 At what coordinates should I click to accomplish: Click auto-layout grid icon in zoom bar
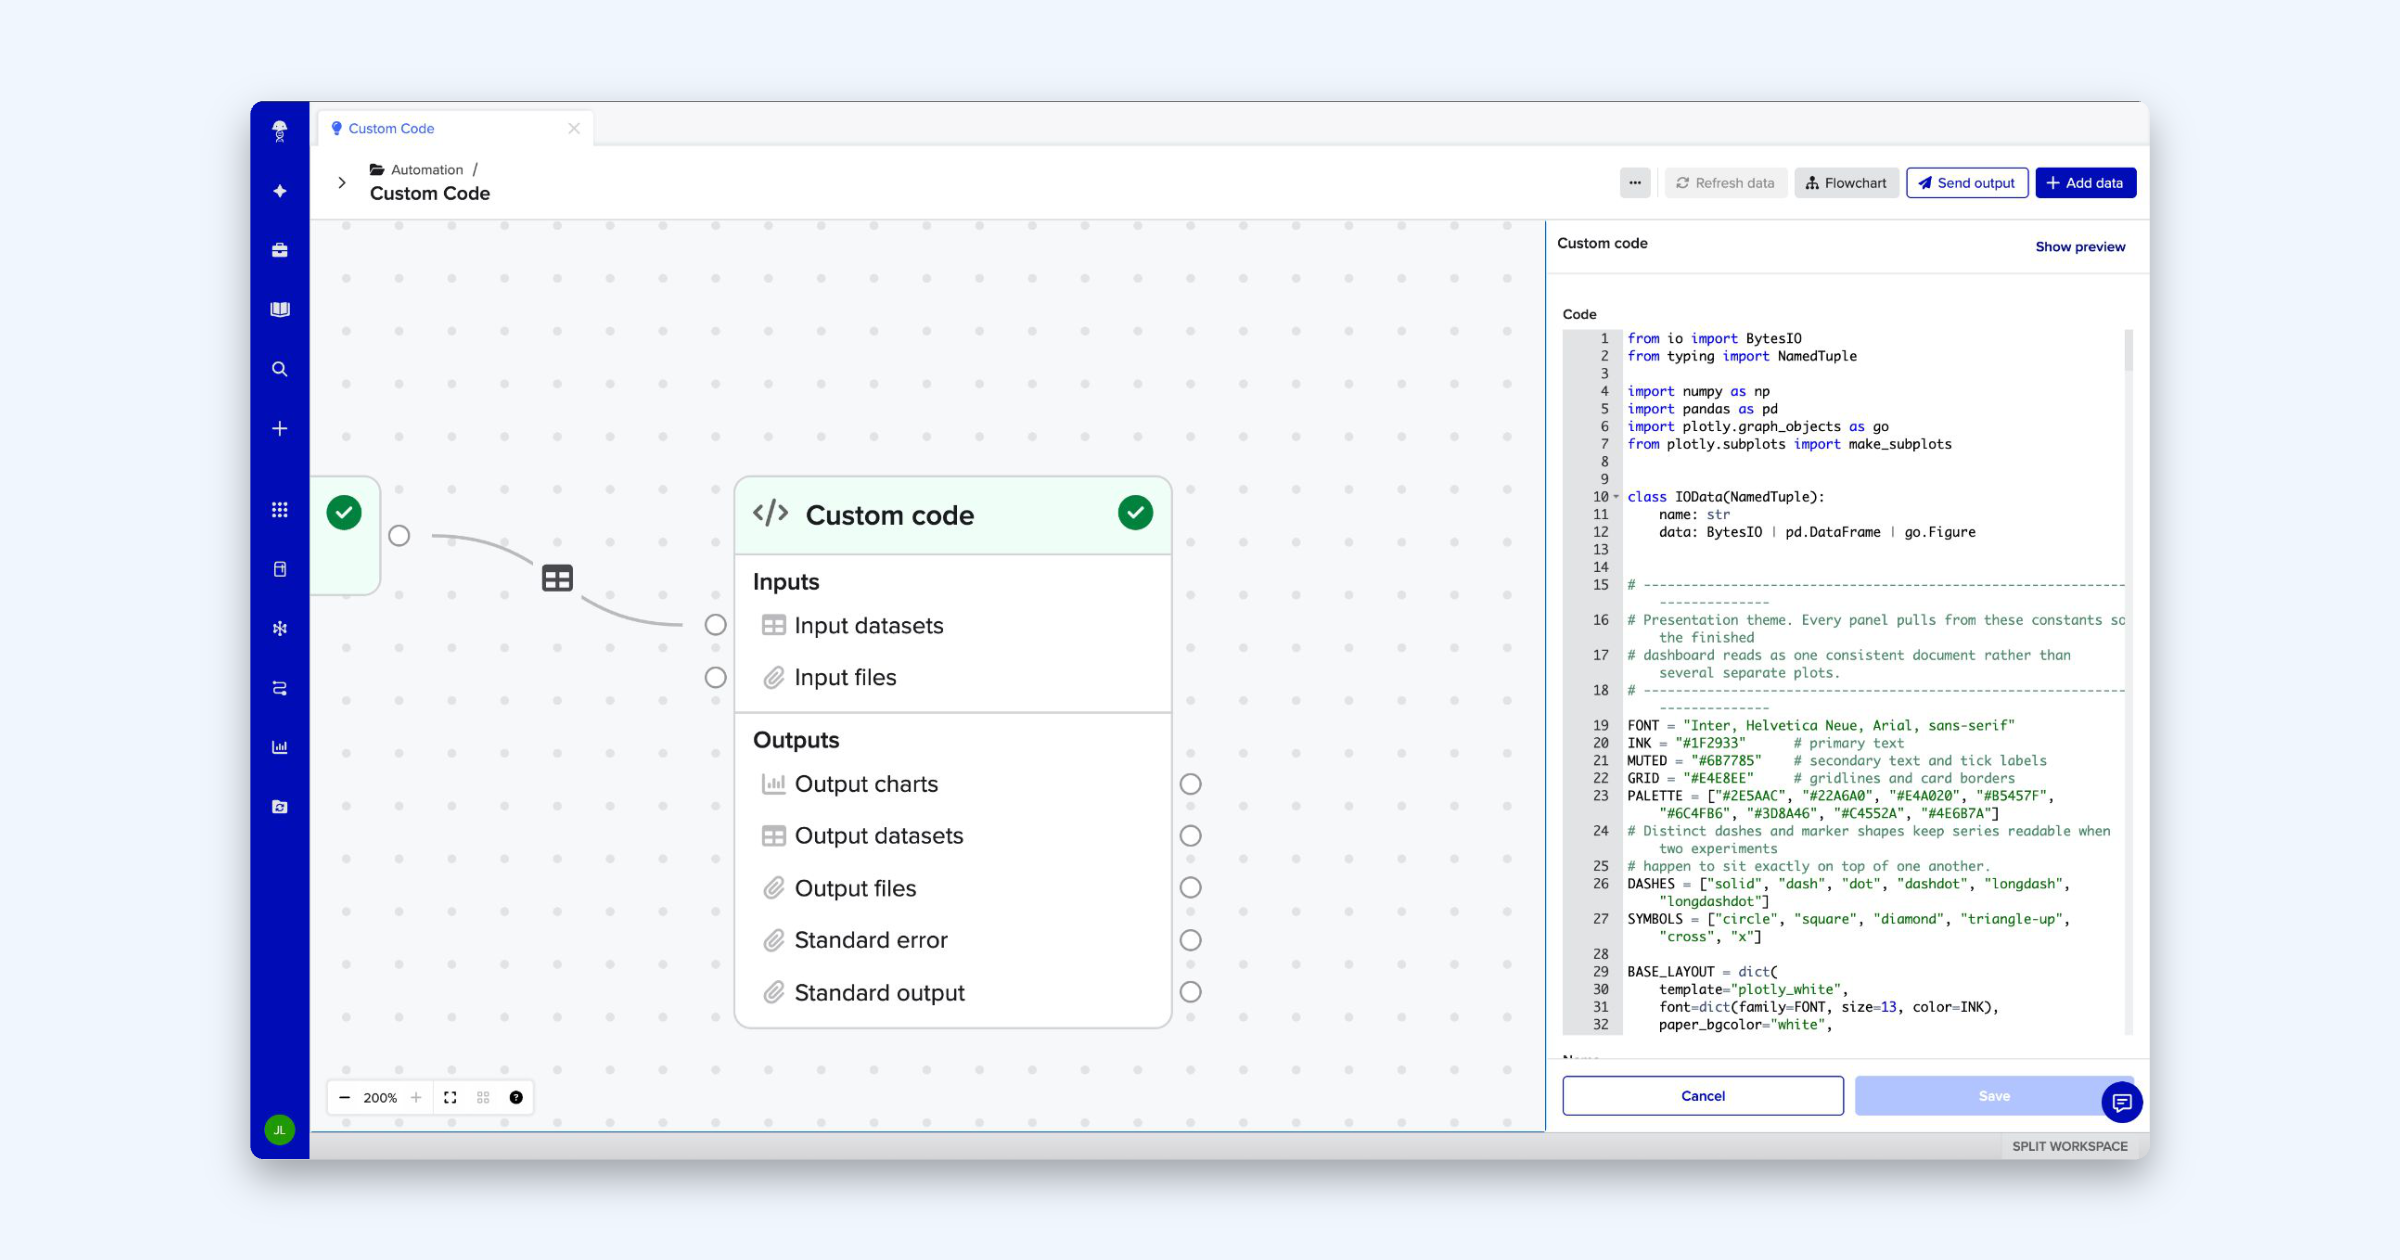(483, 1097)
